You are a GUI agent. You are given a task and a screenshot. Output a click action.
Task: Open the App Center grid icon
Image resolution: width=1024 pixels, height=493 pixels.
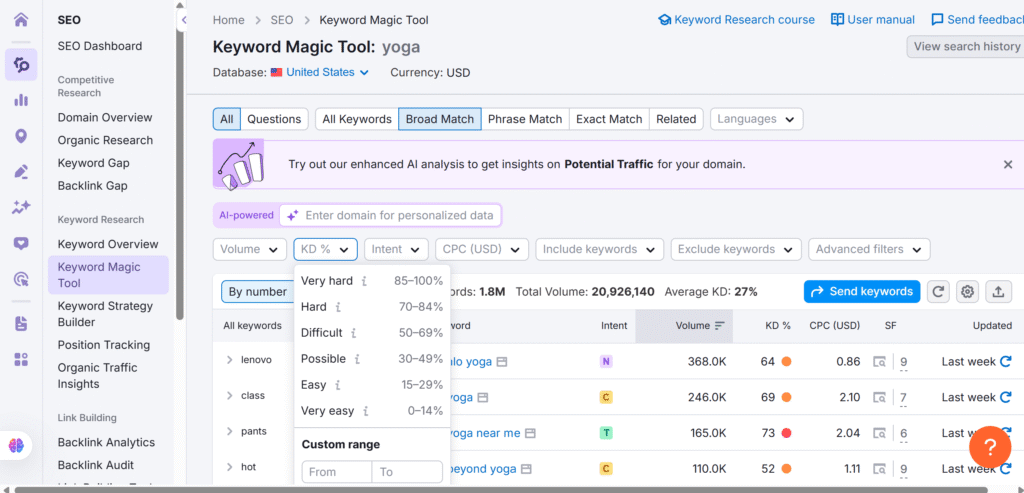click(x=21, y=359)
